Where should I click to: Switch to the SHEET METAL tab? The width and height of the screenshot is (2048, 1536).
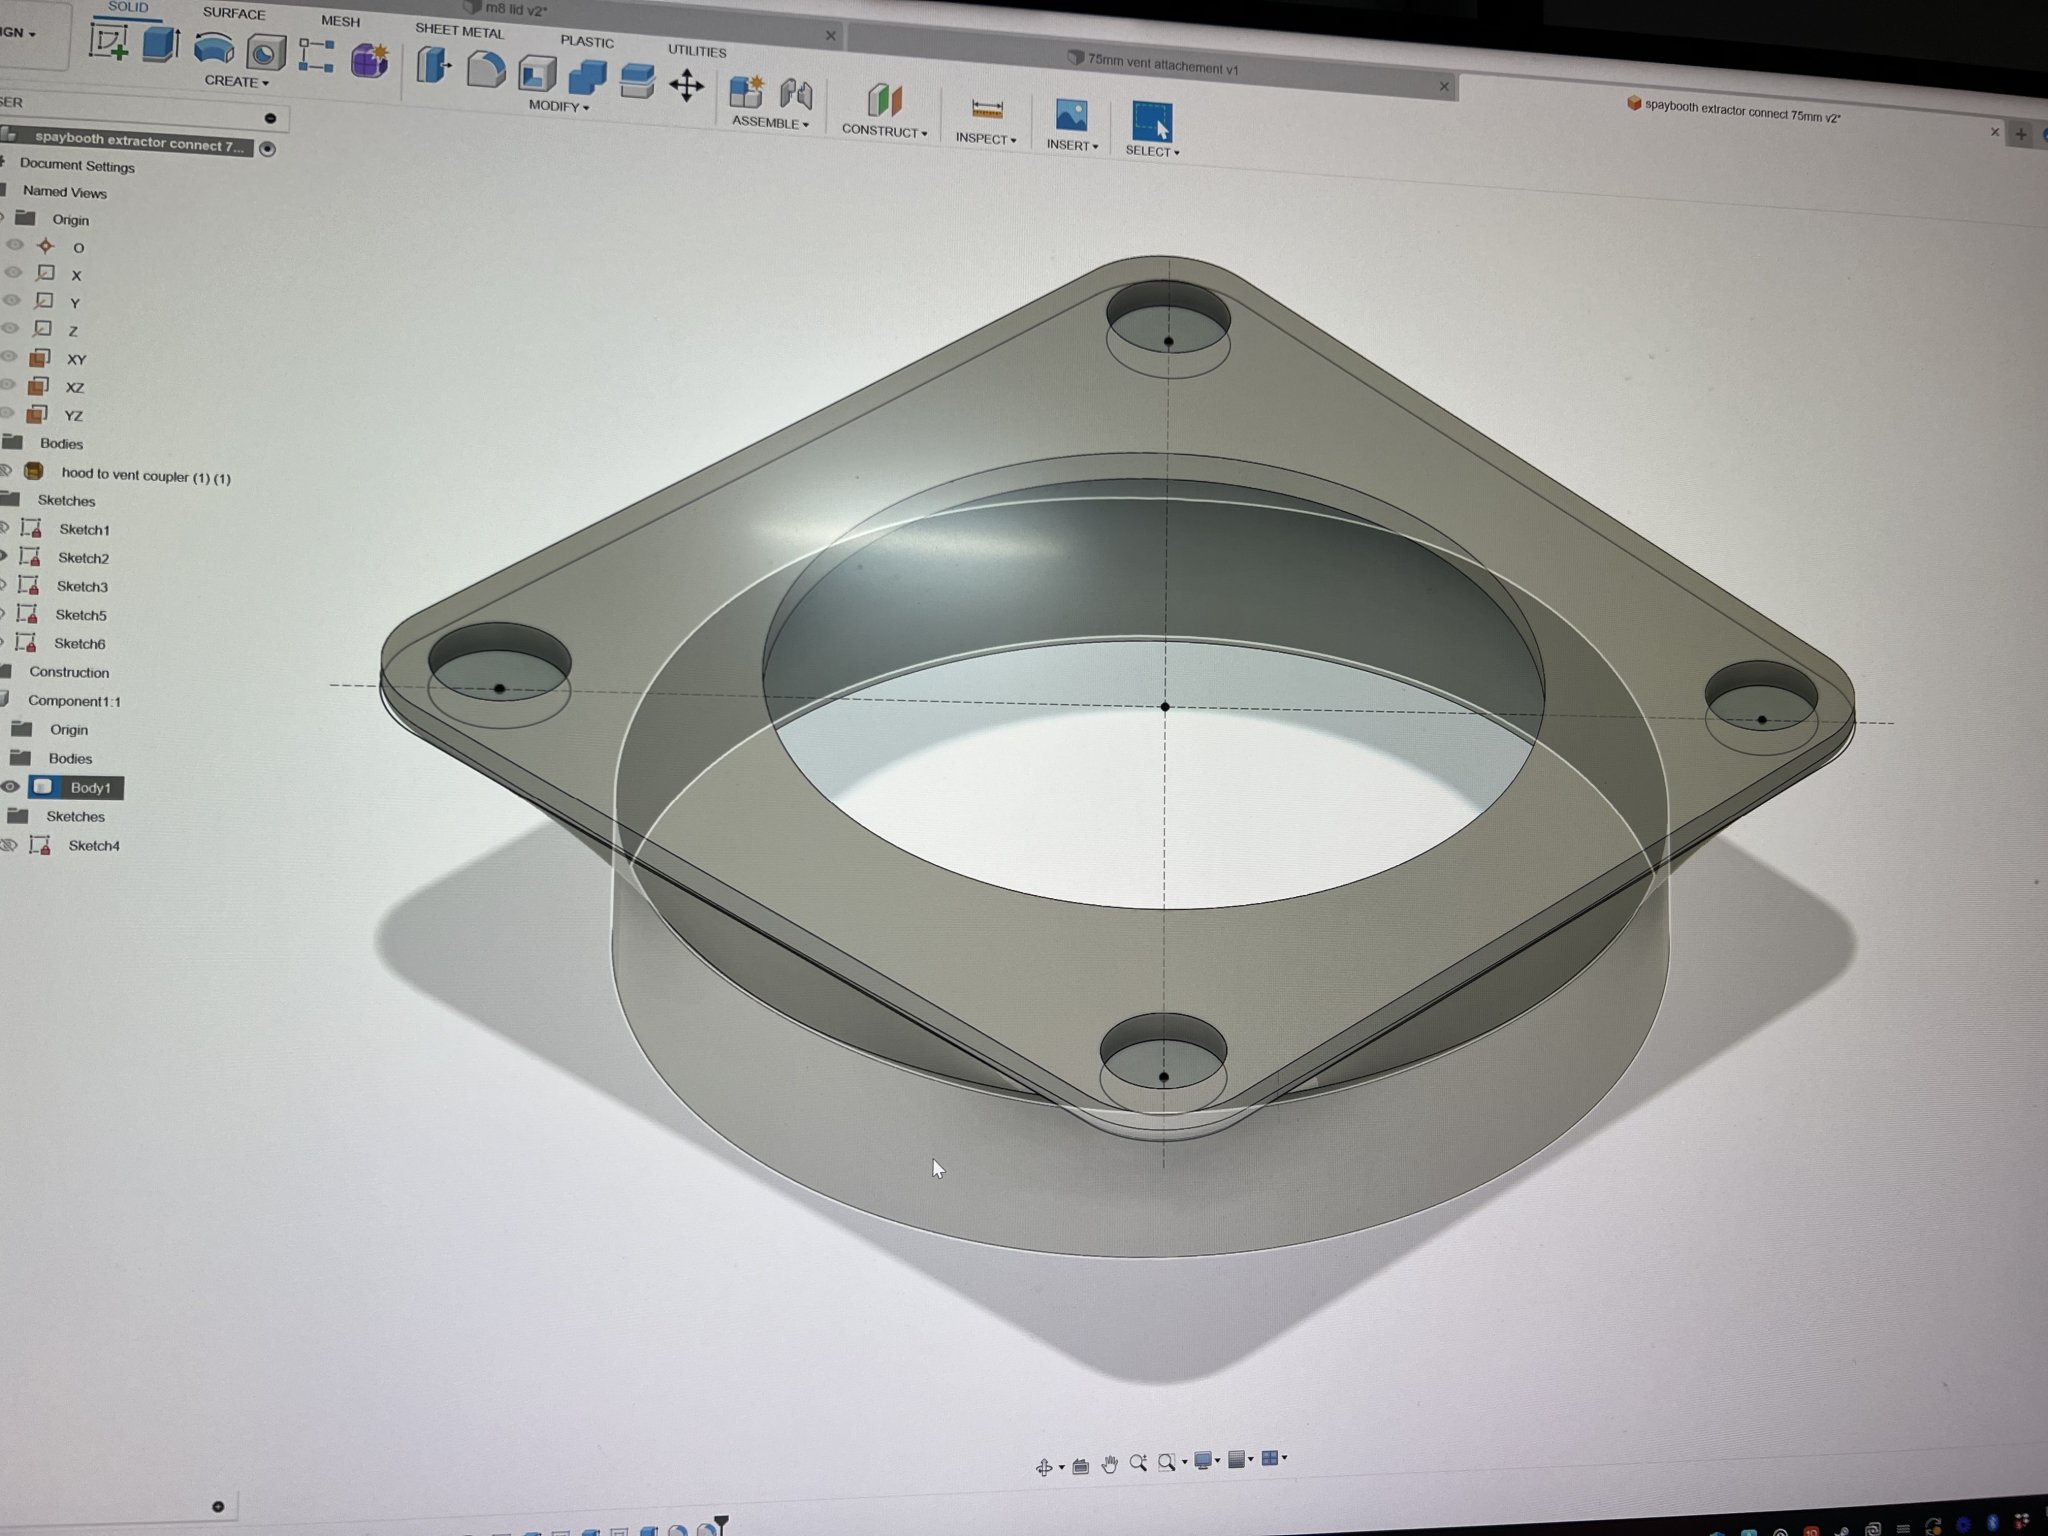tap(459, 31)
